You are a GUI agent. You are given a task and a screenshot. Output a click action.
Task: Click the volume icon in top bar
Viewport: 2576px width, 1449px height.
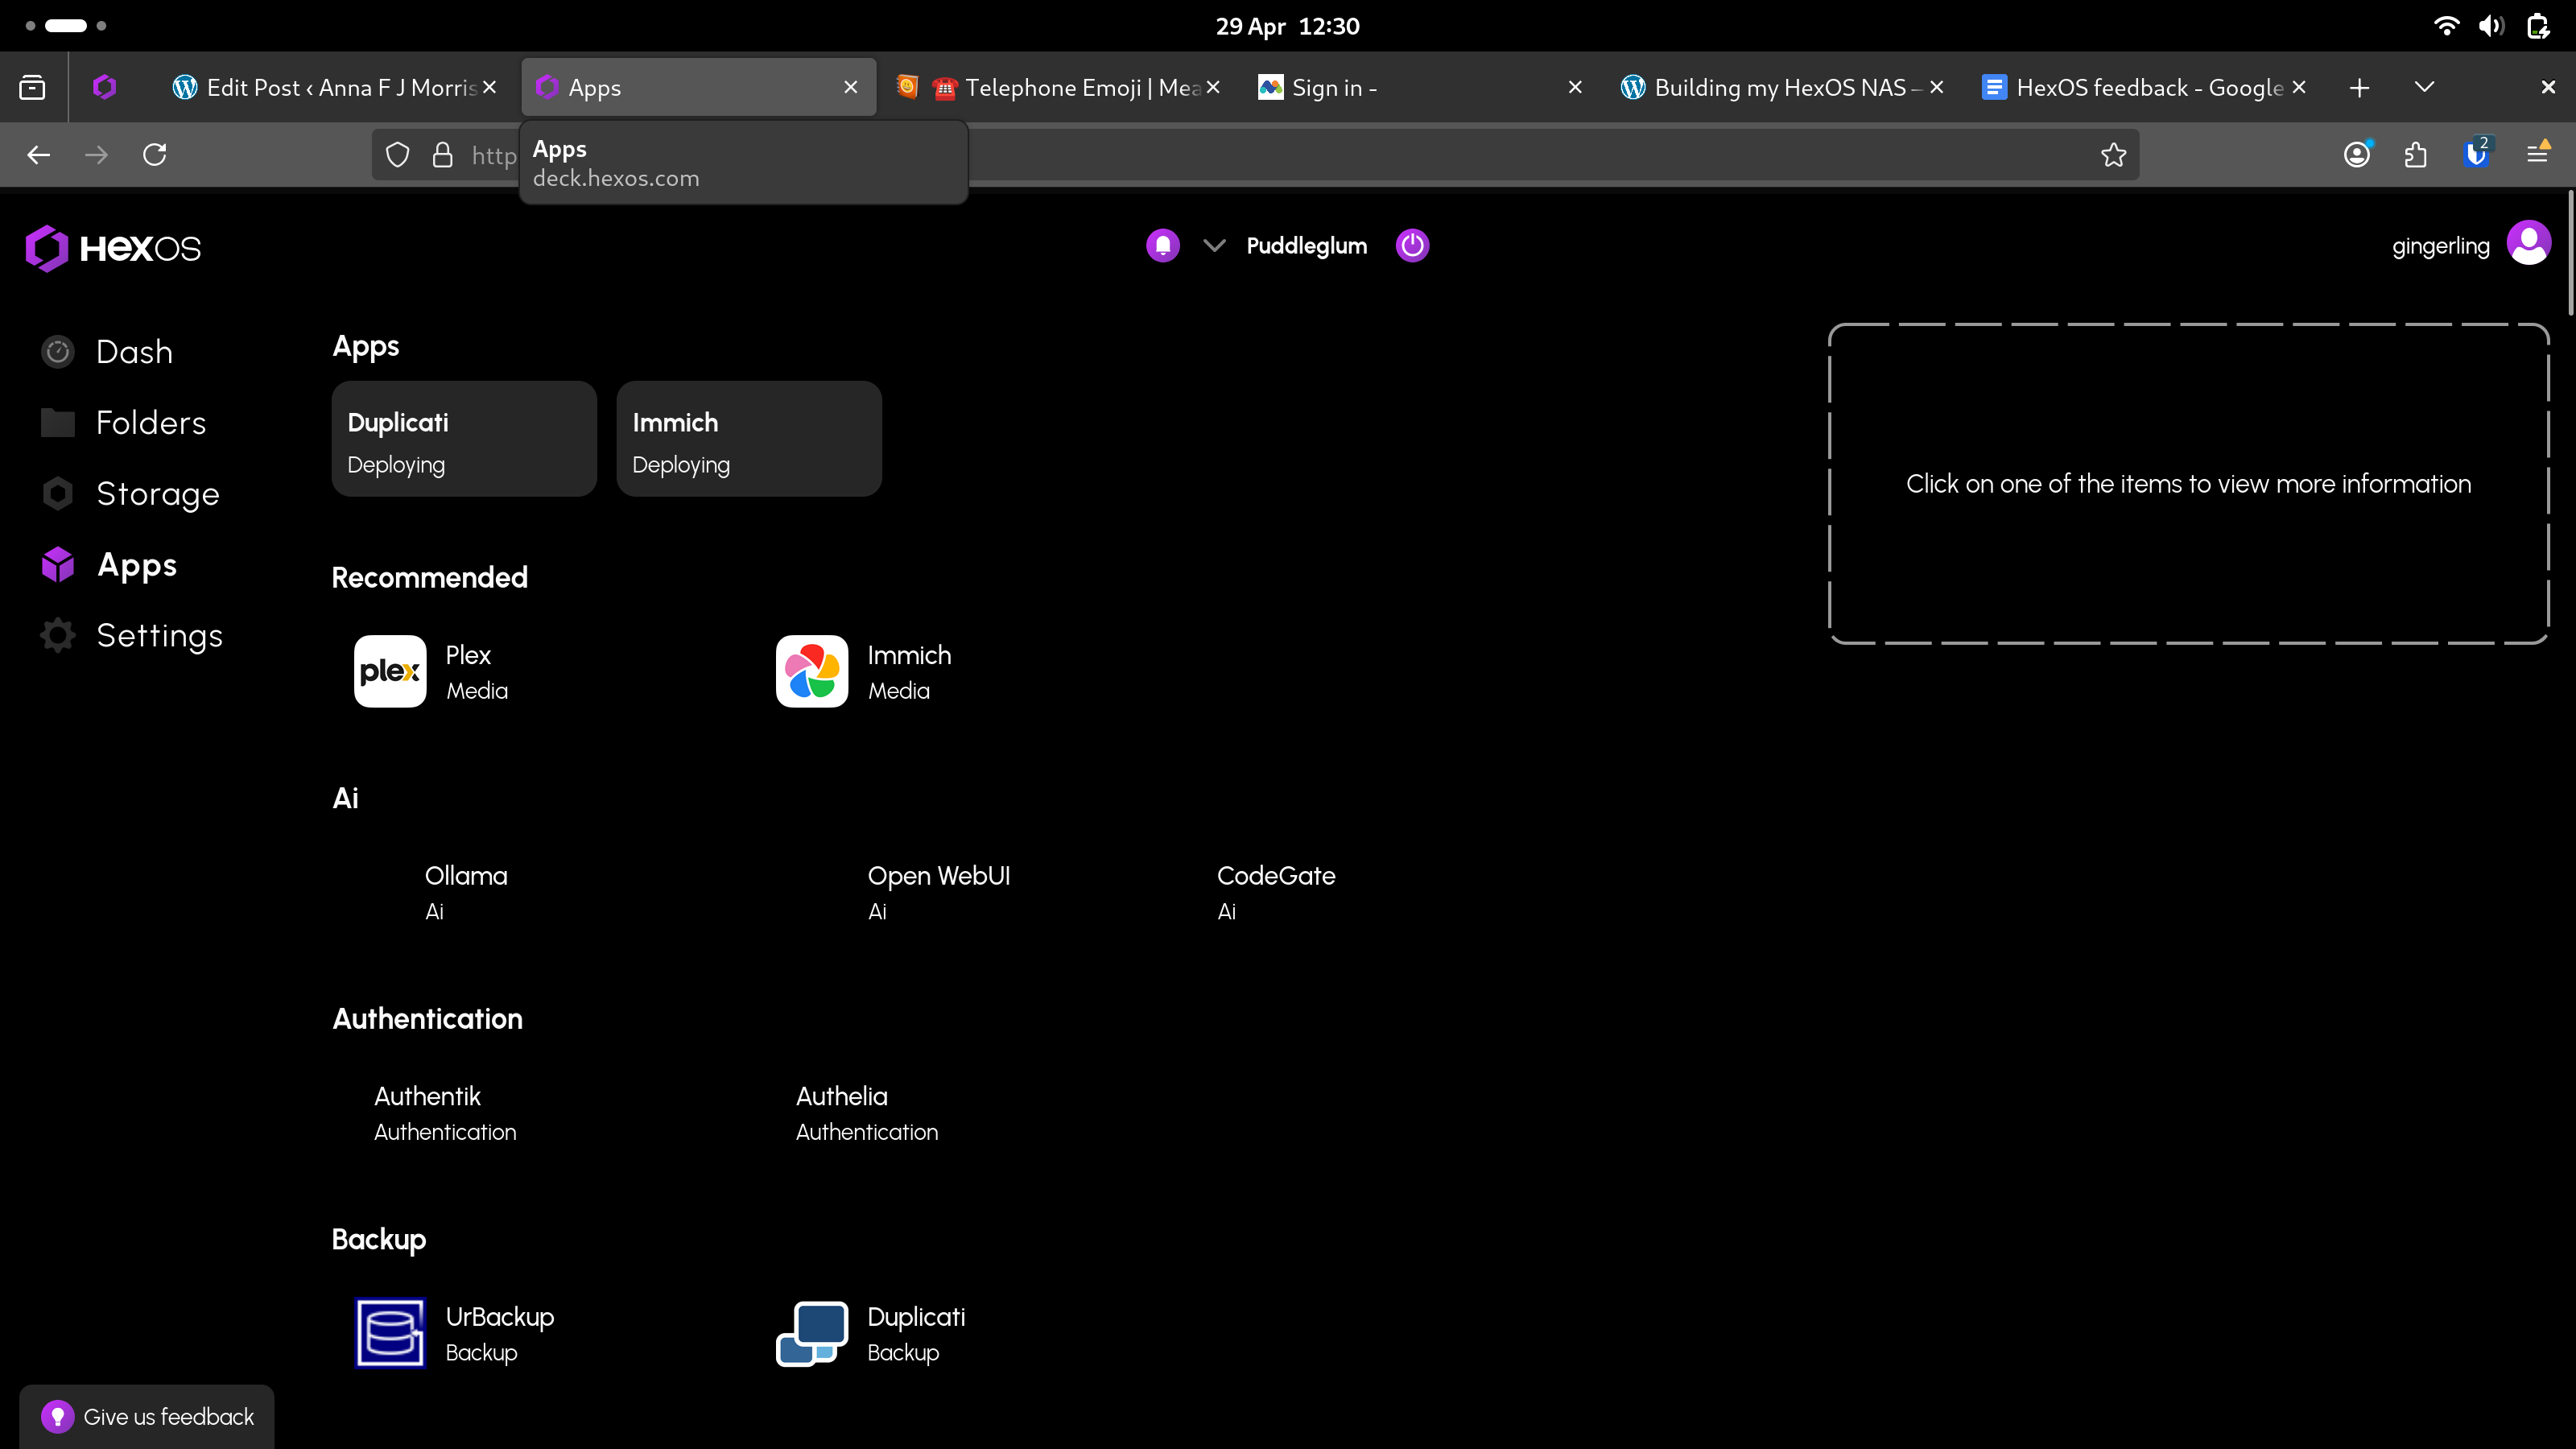2491,26
